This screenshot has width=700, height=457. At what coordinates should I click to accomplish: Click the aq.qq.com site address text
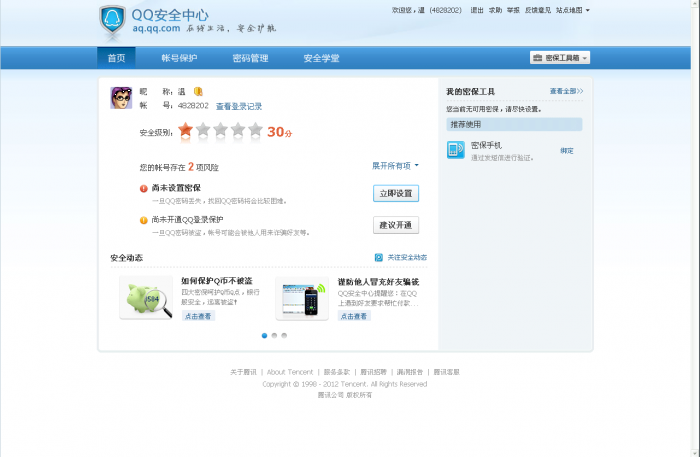pos(156,29)
